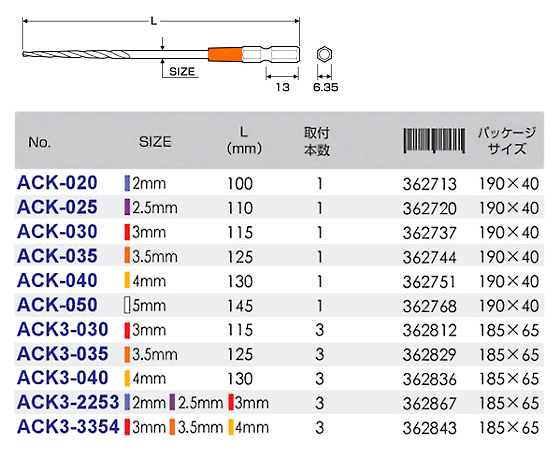Image resolution: width=560 pixels, height=450 pixels.
Task: Click the drill bit spiral tip illustration
Action: [x=76, y=54]
